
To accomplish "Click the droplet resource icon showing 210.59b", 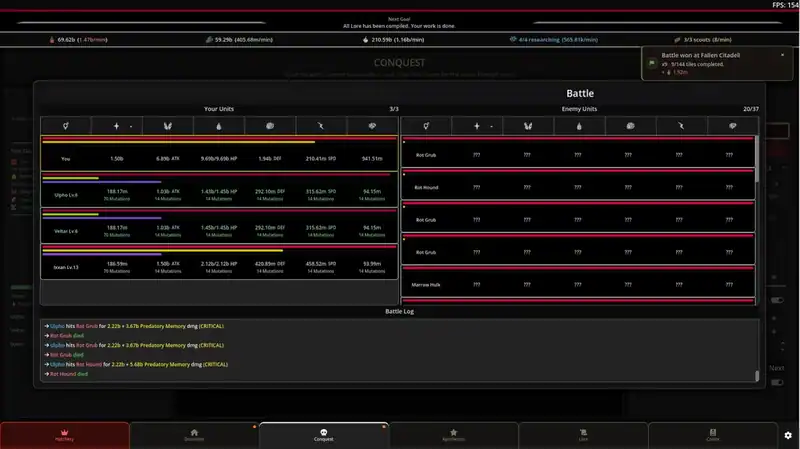I will point(365,39).
